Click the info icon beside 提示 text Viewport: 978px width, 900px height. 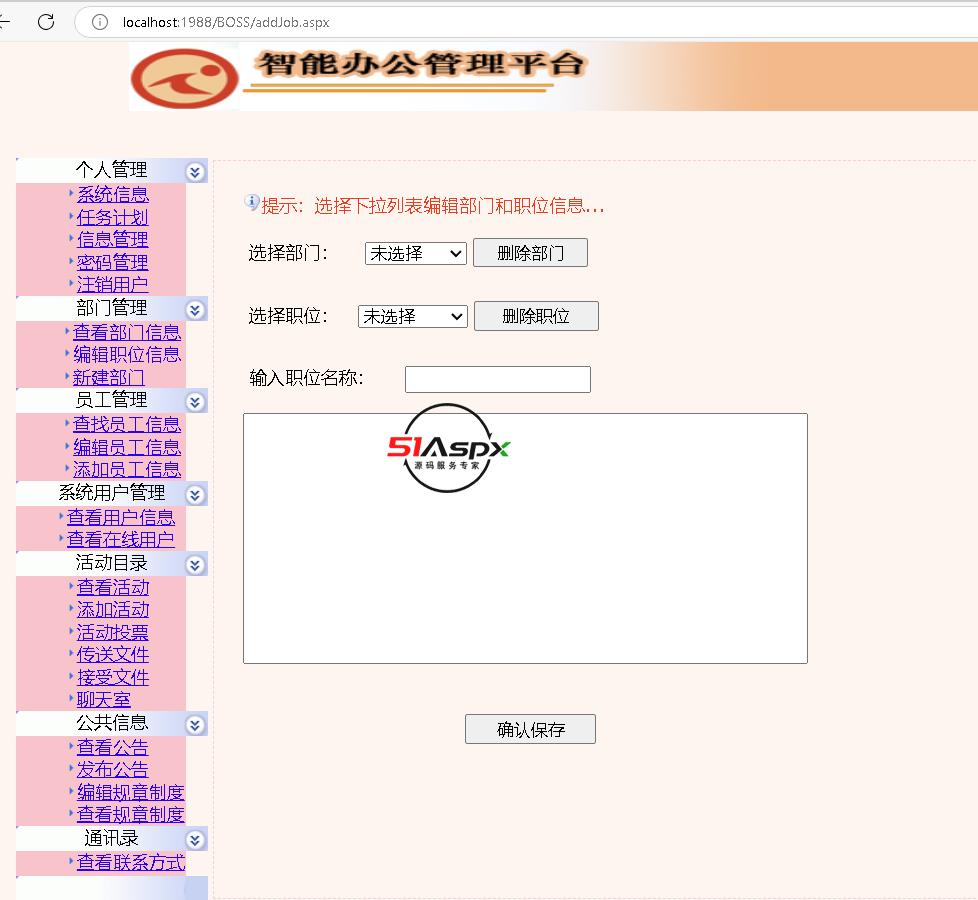coord(251,202)
